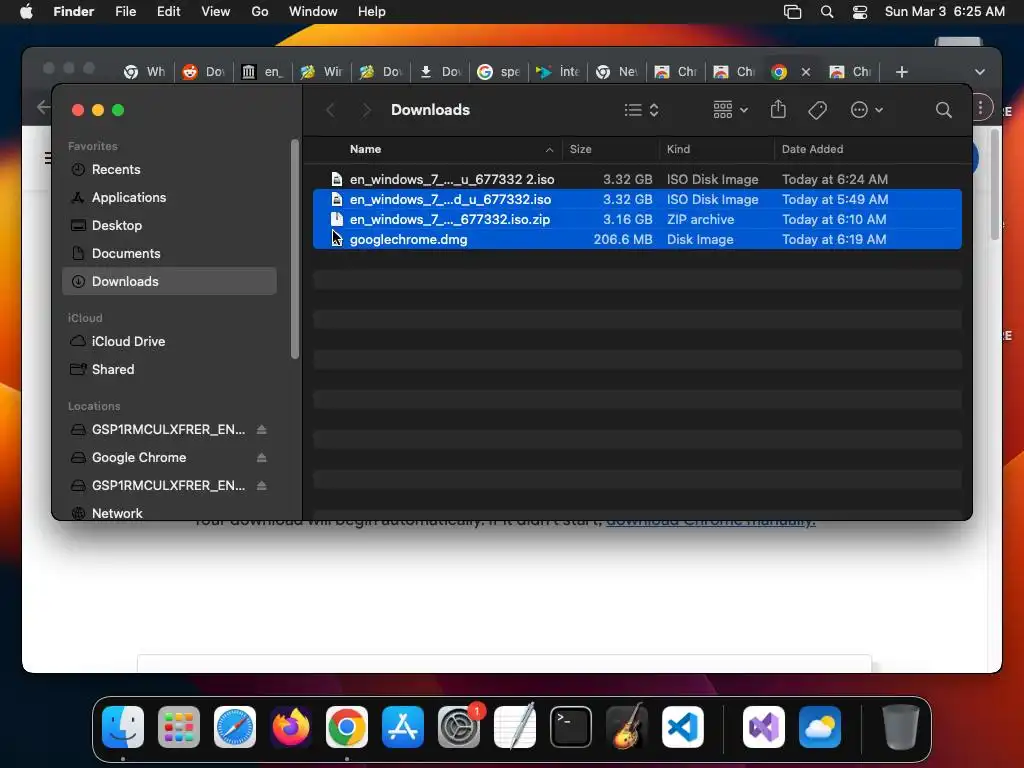Open Spotlight search in menu bar
Image resolution: width=1024 pixels, height=768 pixels.
[827, 12]
